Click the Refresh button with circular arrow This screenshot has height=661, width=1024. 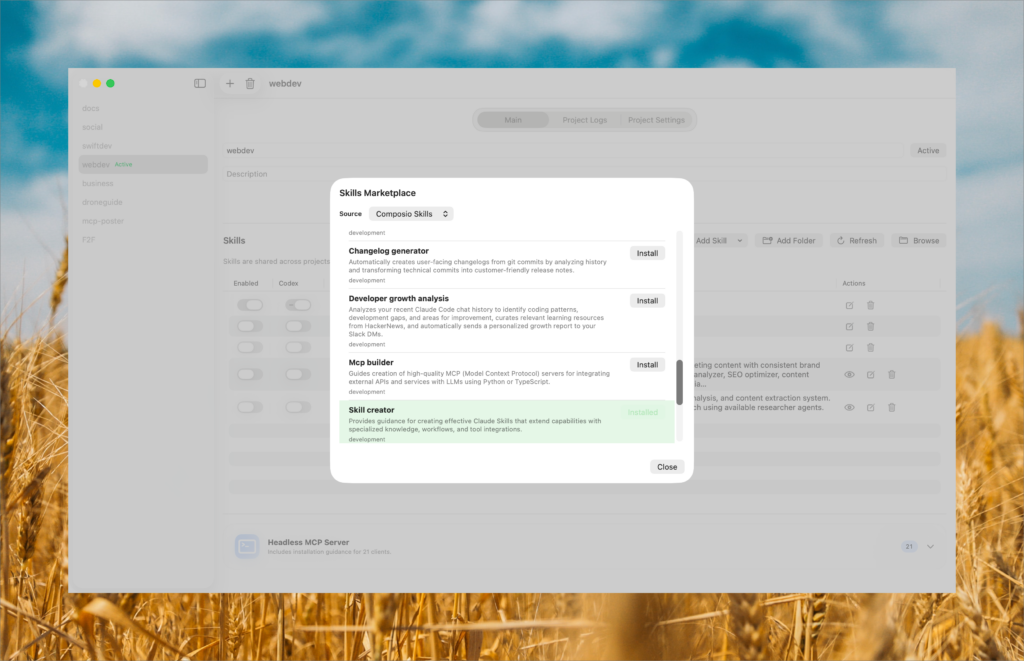pyautogui.click(x=856, y=241)
